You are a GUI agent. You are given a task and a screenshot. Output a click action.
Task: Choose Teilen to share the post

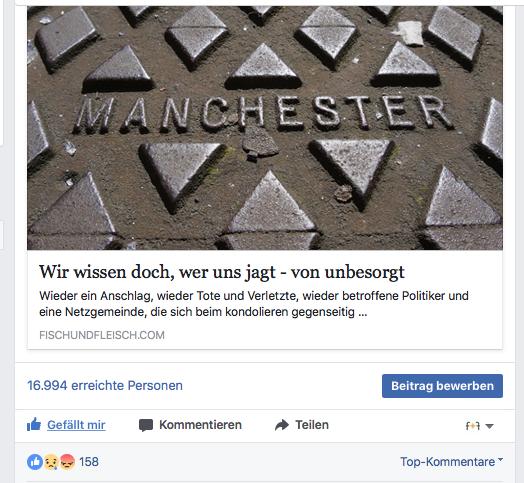[x=312, y=425]
